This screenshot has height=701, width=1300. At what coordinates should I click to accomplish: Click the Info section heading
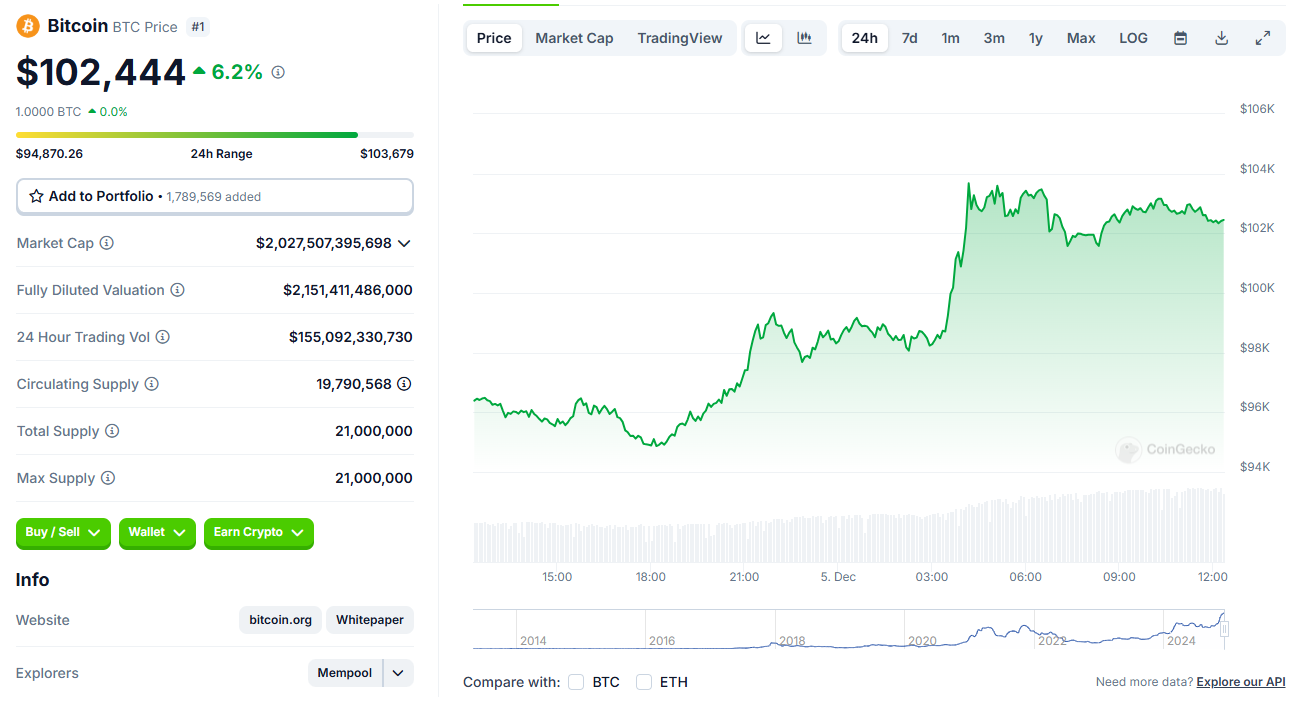[x=33, y=580]
